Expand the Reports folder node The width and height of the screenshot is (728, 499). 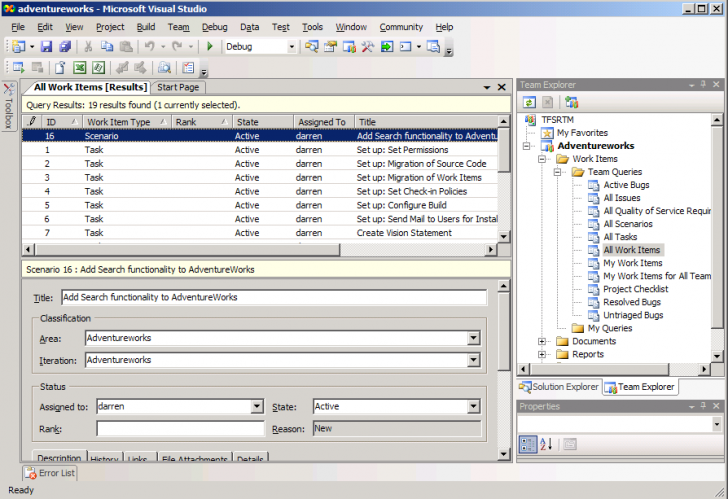coord(542,354)
